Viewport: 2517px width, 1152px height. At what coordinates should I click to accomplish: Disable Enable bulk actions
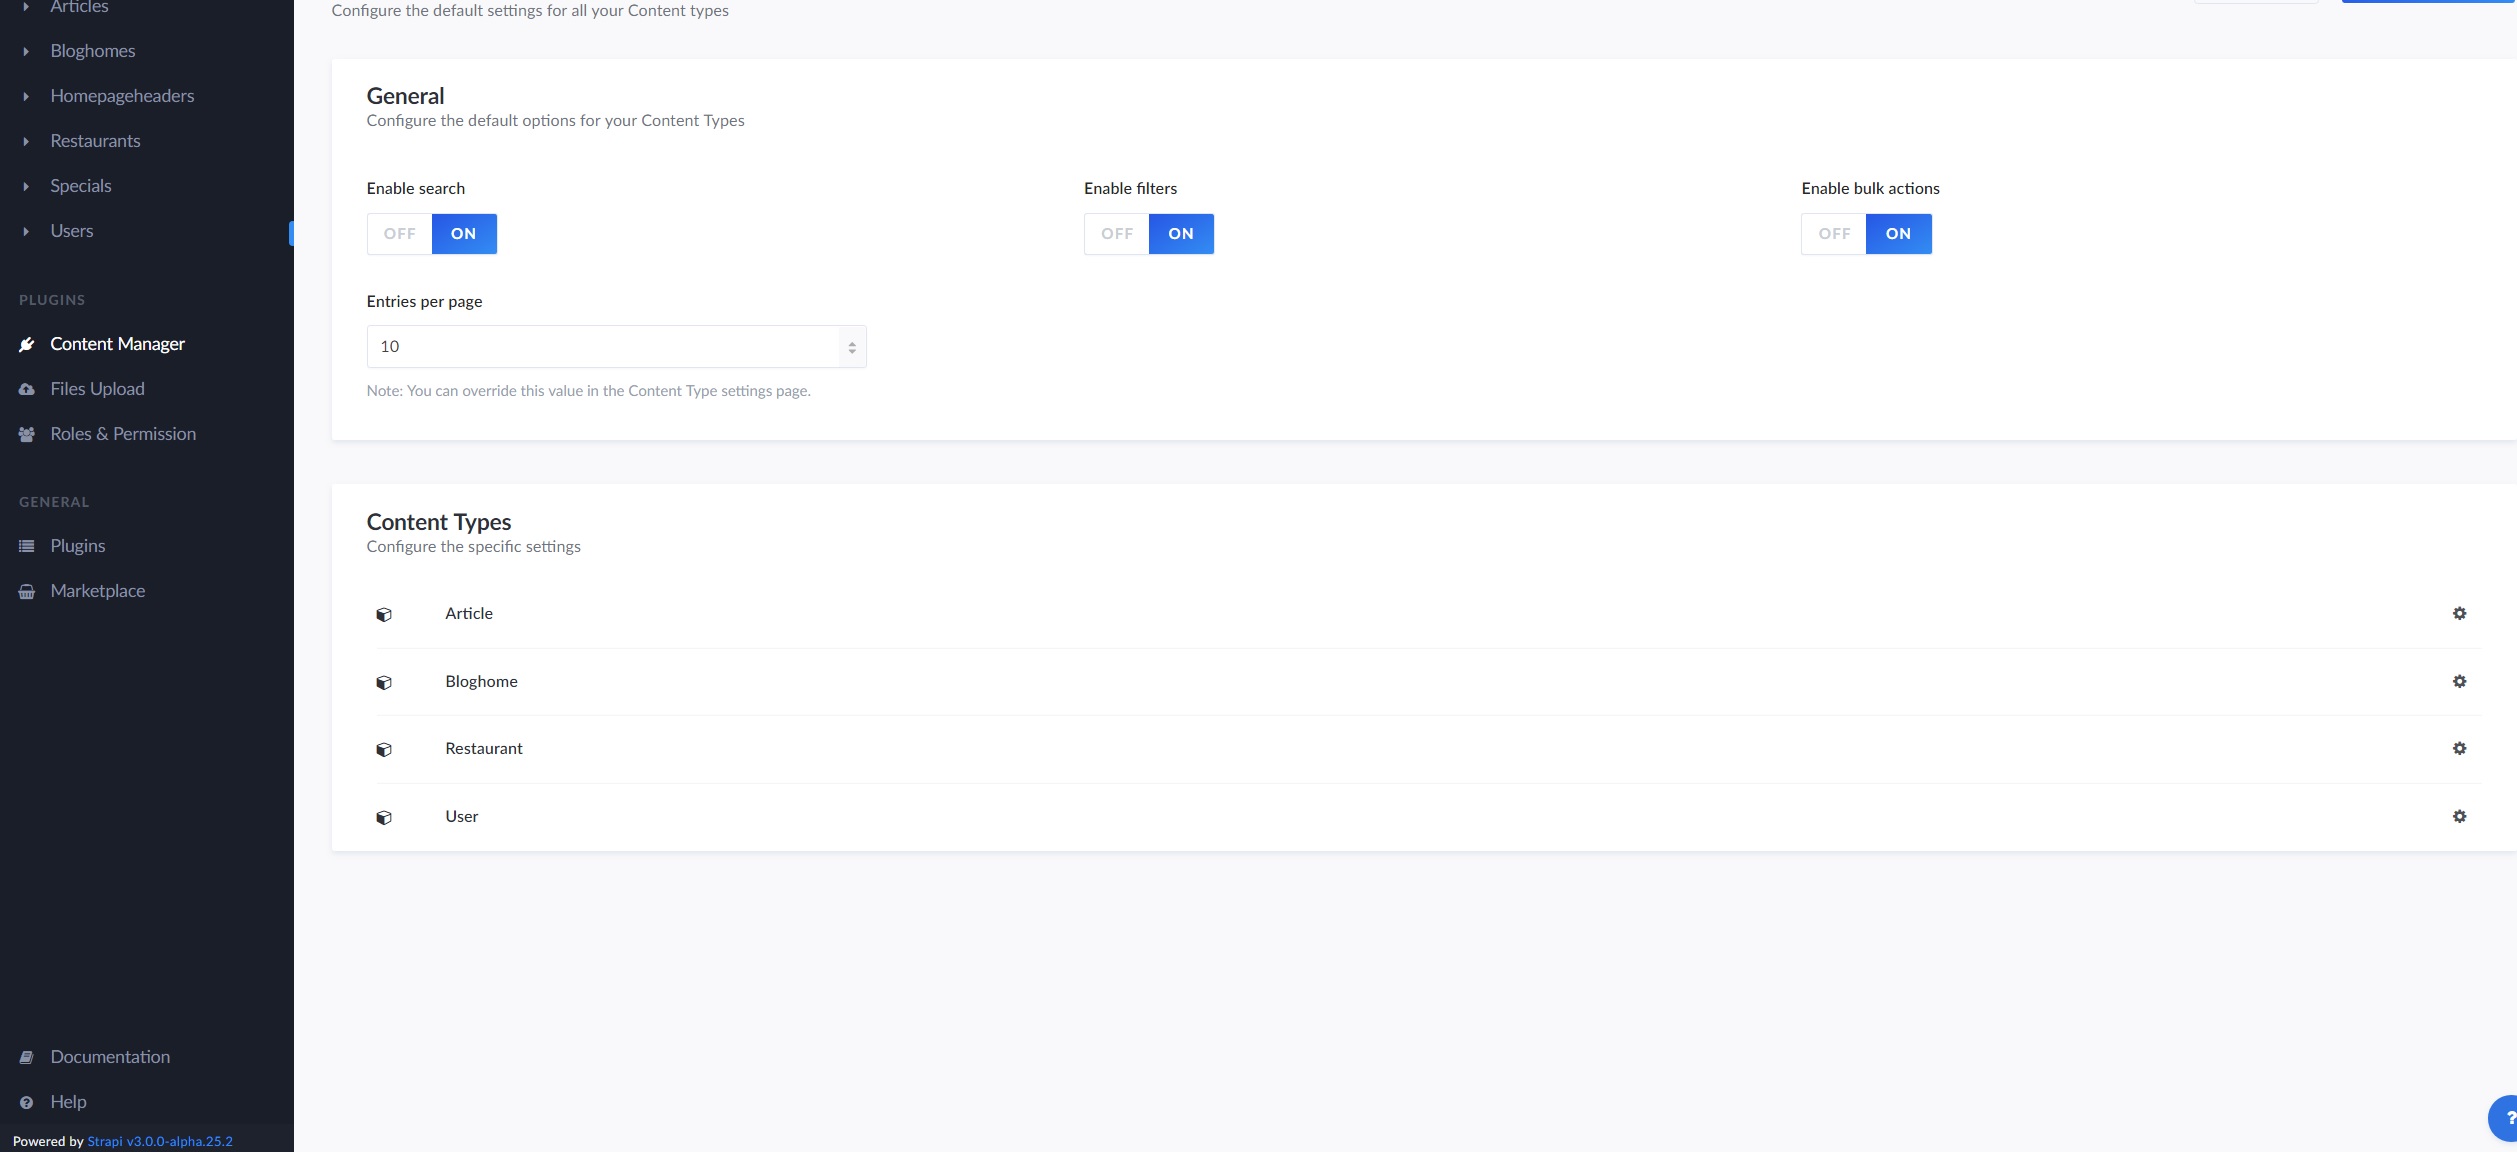(1834, 233)
